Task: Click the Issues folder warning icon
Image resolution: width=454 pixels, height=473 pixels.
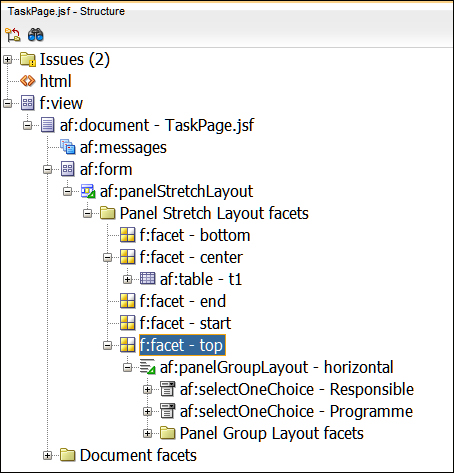Action: point(28,59)
